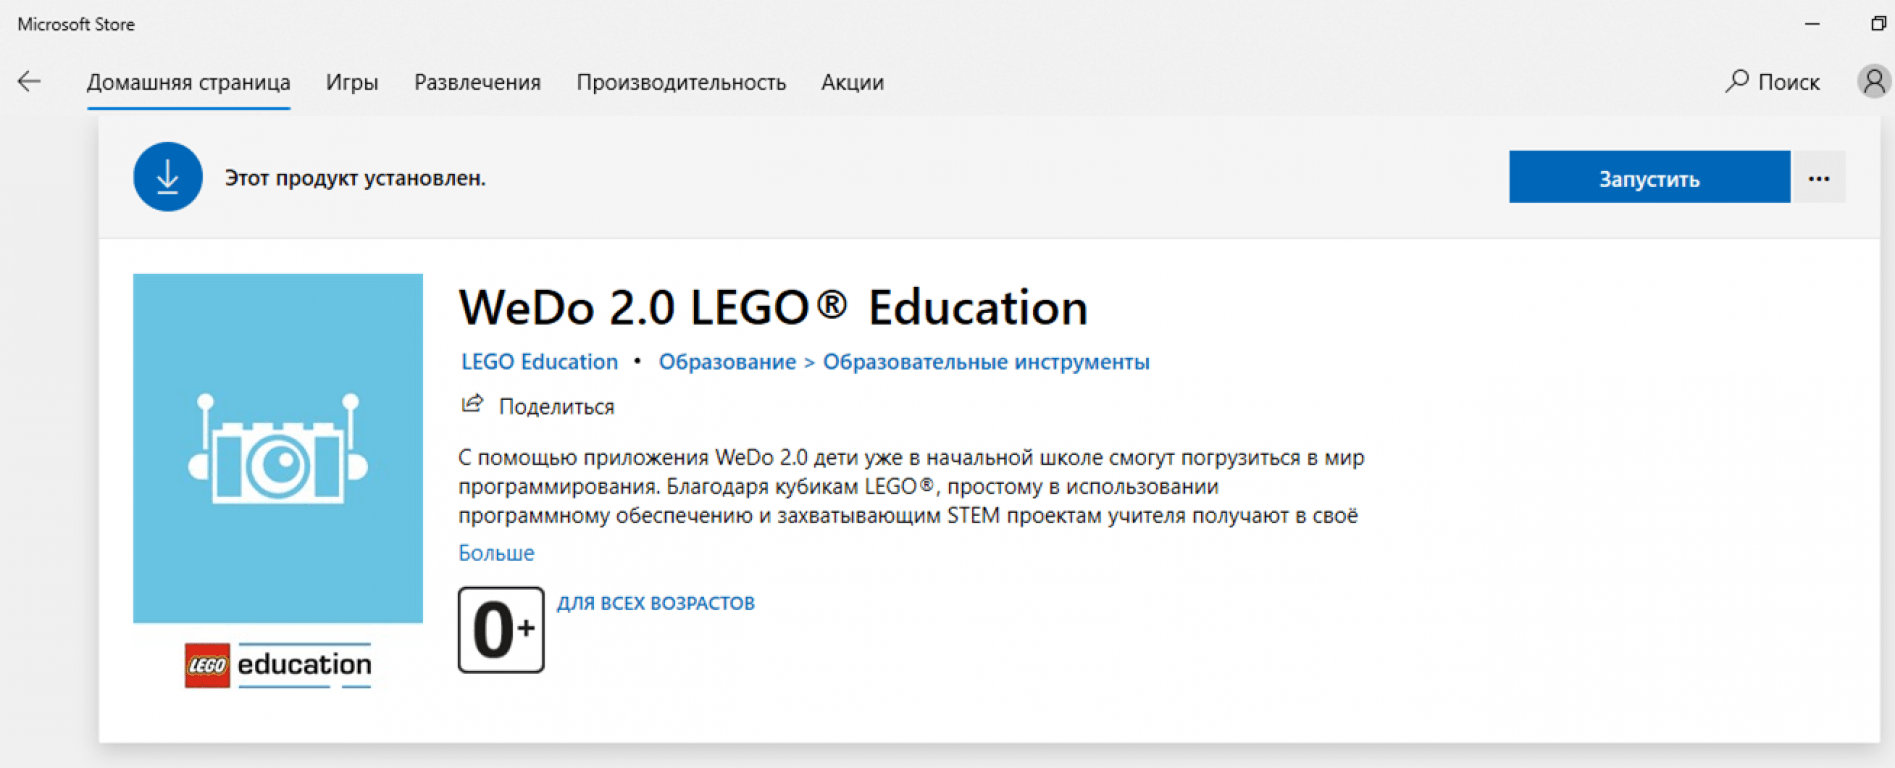Open the Акции tab
The height and width of the screenshot is (768, 1895).
pos(852,82)
